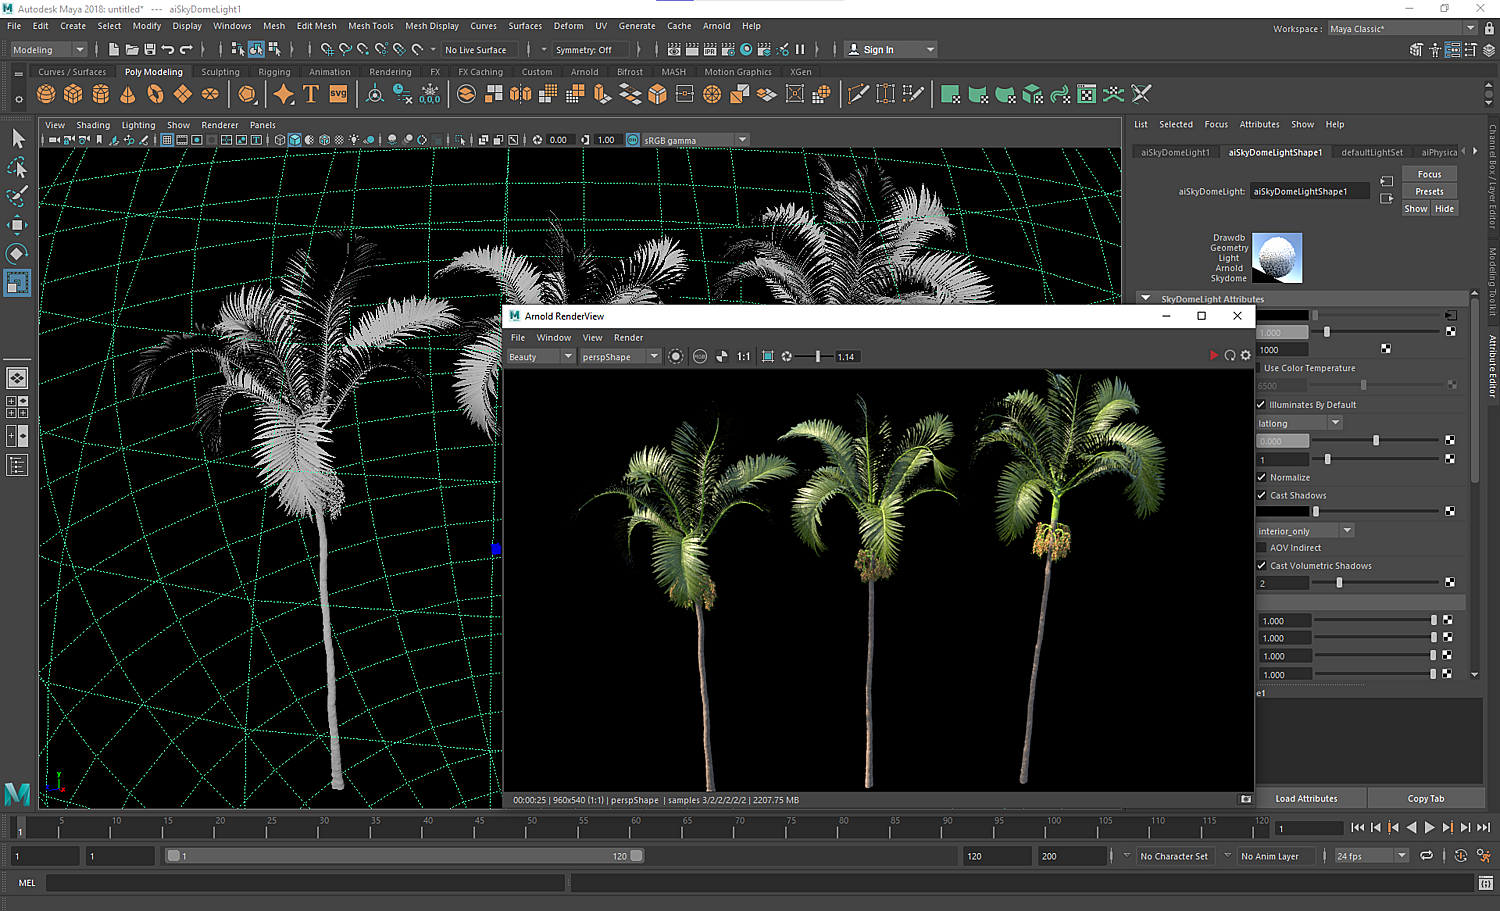This screenshot has height=911, width=1500.
Task: Uncheck Cast Shadows option
Action: tap(1262, 495)
